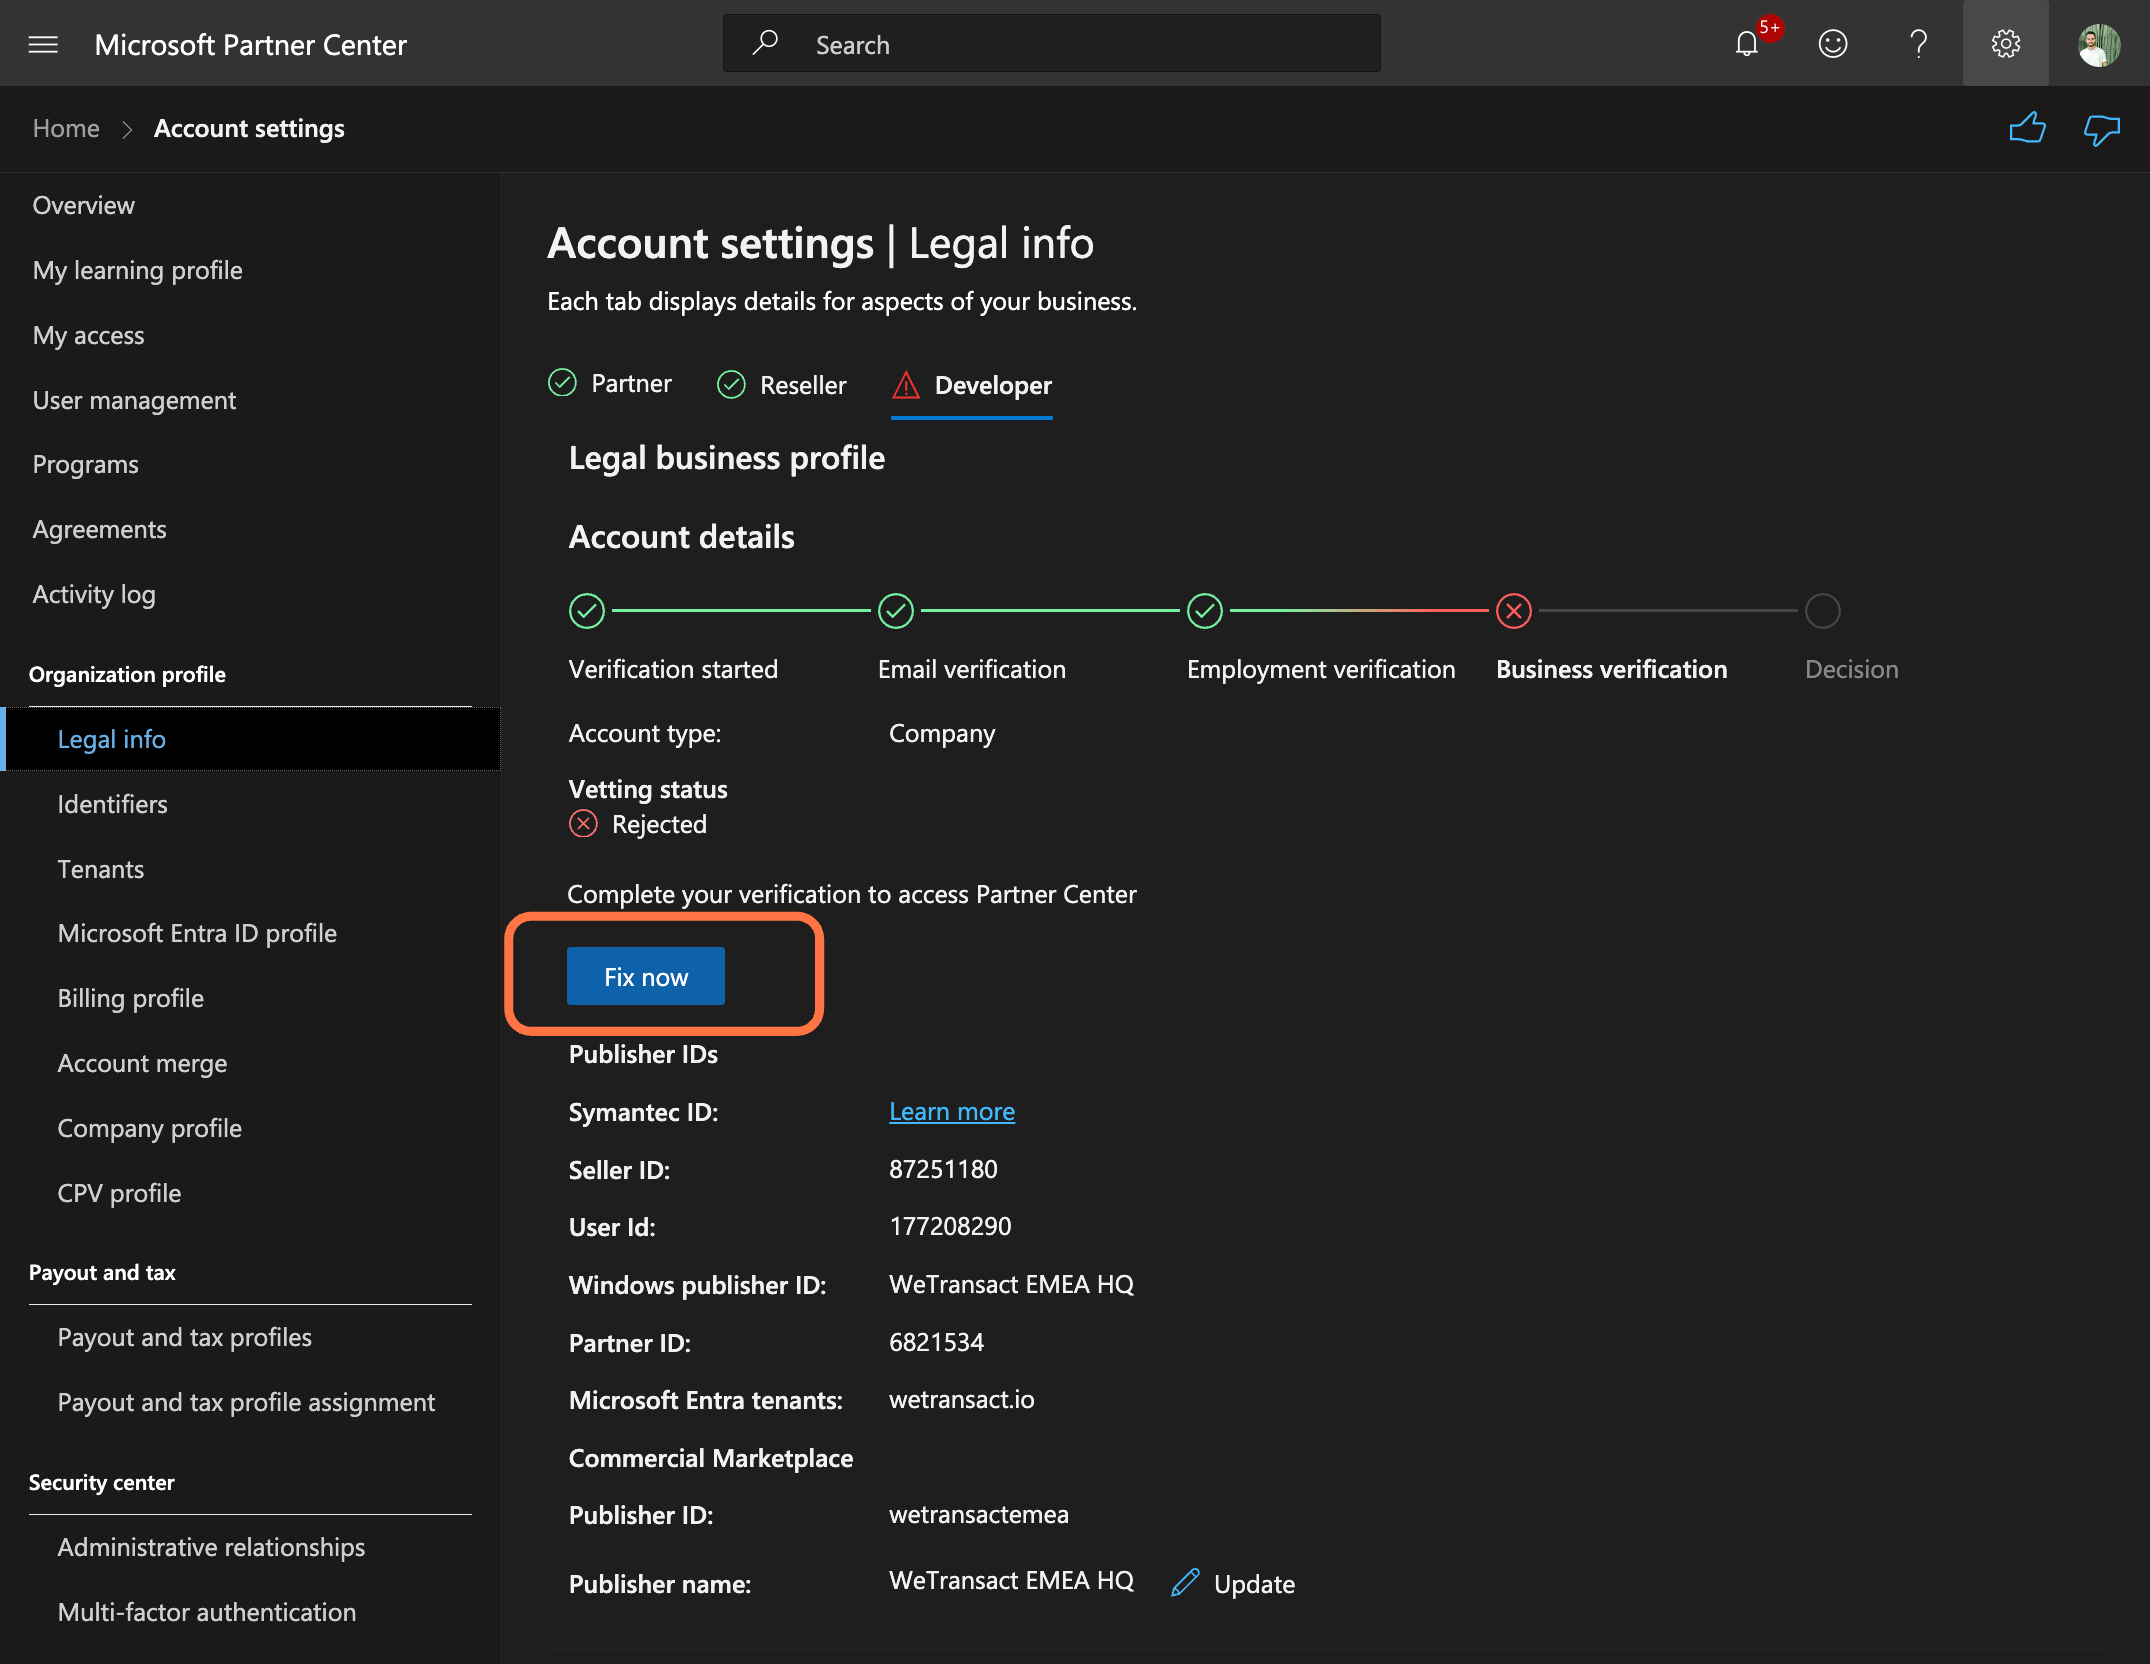
Task: Open the settings gear
Action: 2005,44
